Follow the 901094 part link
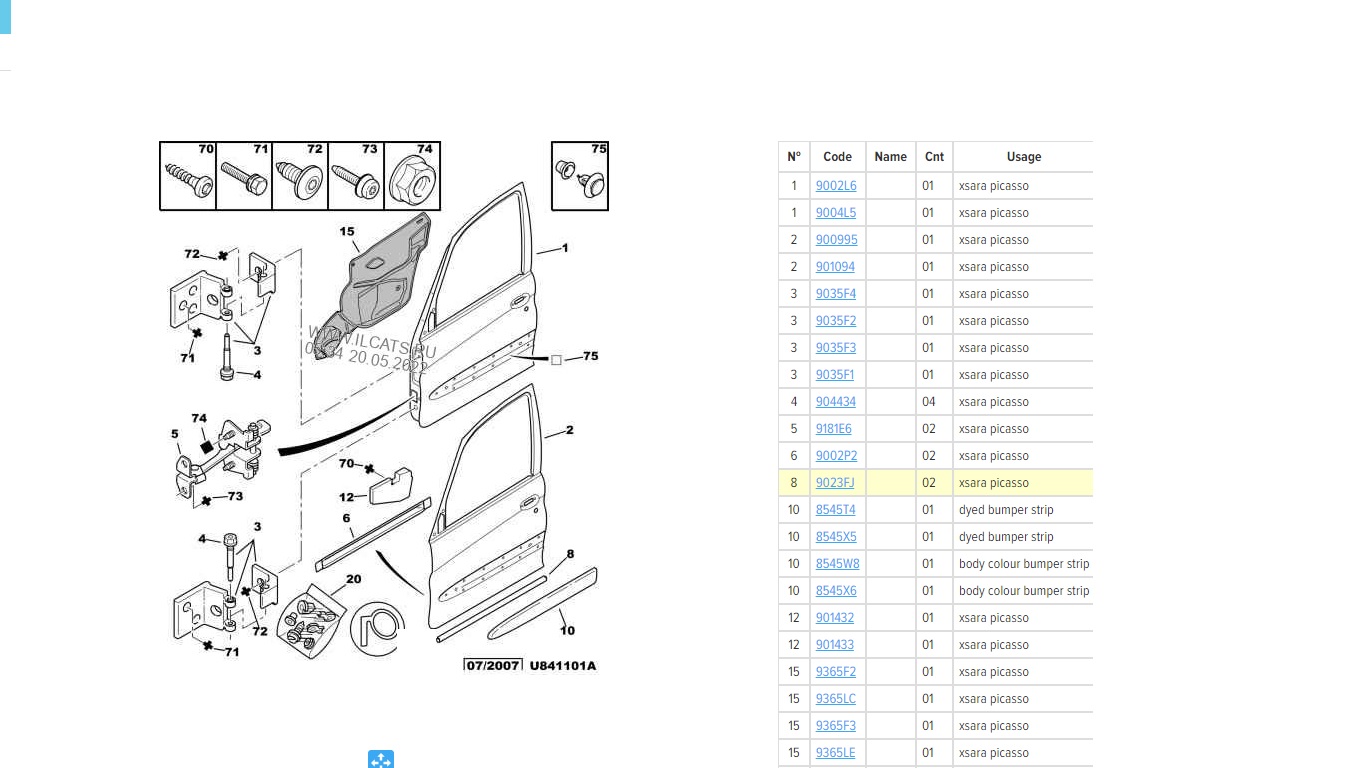 [x=835, y=267]
